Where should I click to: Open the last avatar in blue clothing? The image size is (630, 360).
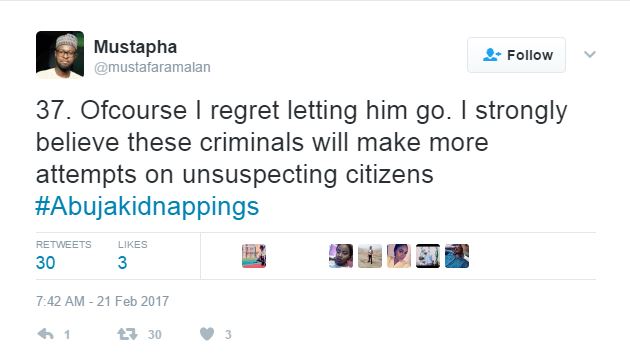click(457, 256)
